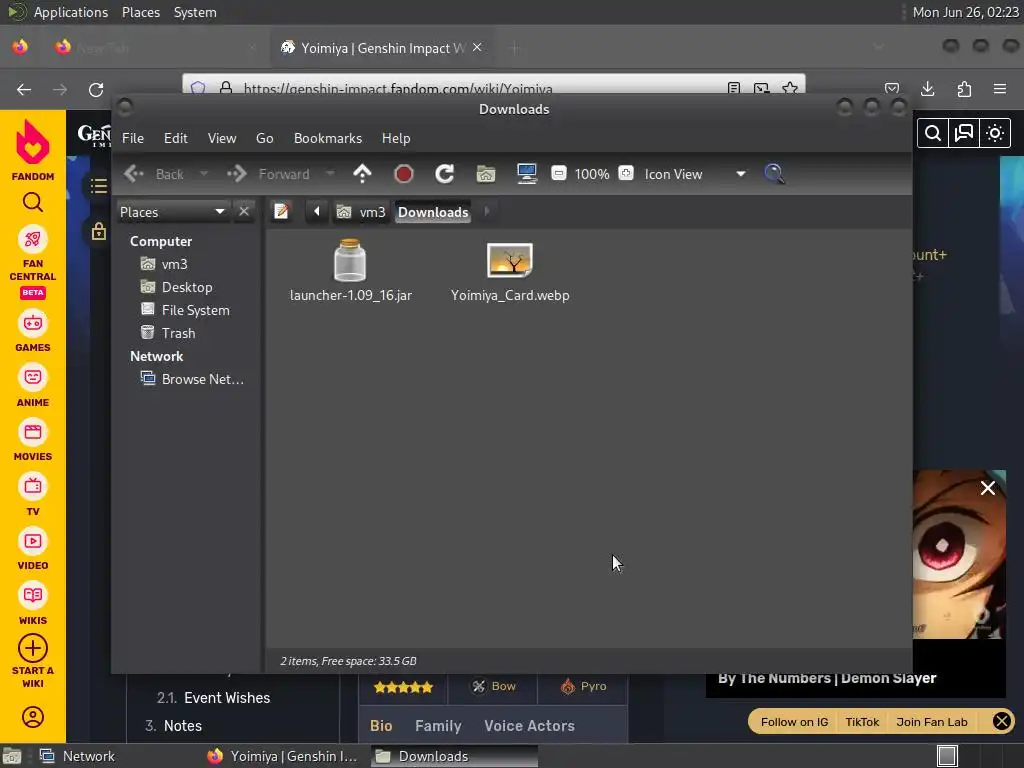This screenshot has width=1024, height=768.
Task: Go up to parent folder arrow
Action: coord(362,174)
